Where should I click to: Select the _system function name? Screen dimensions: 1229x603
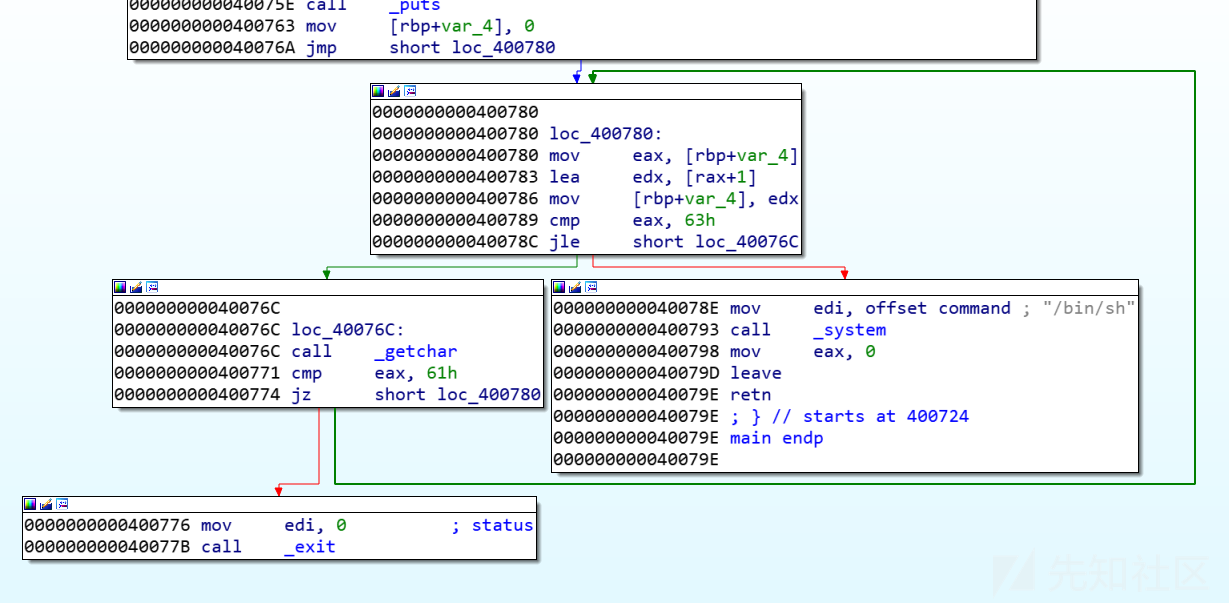[852, 330]
